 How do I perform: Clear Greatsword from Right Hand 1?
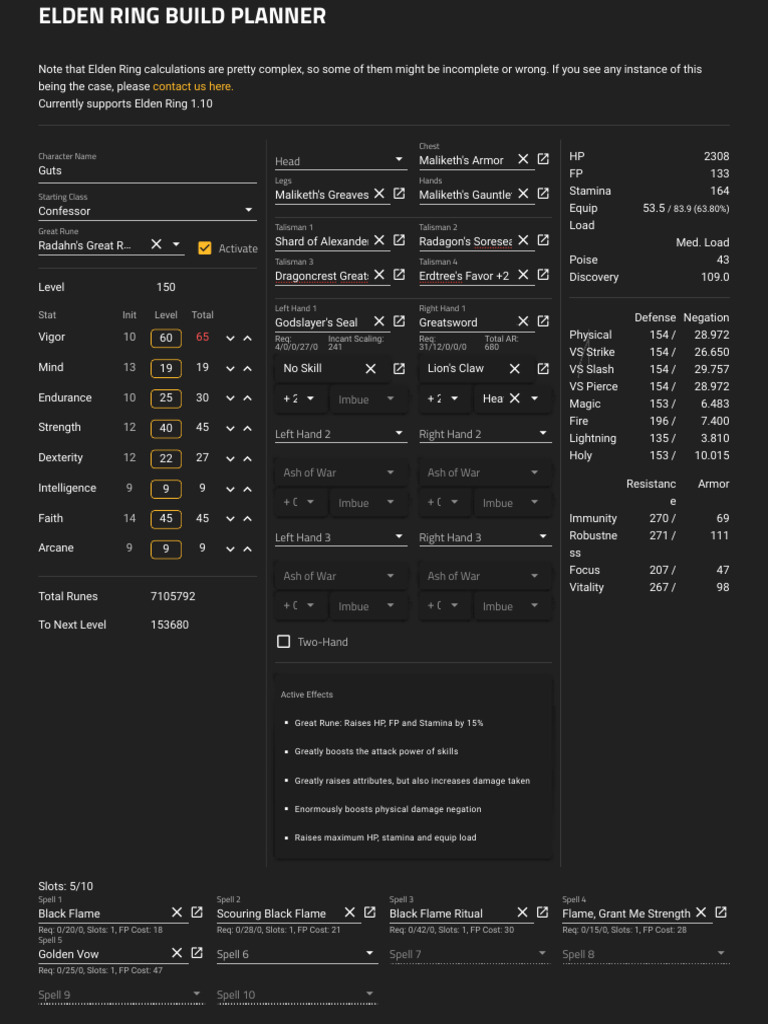coord(523,321)
